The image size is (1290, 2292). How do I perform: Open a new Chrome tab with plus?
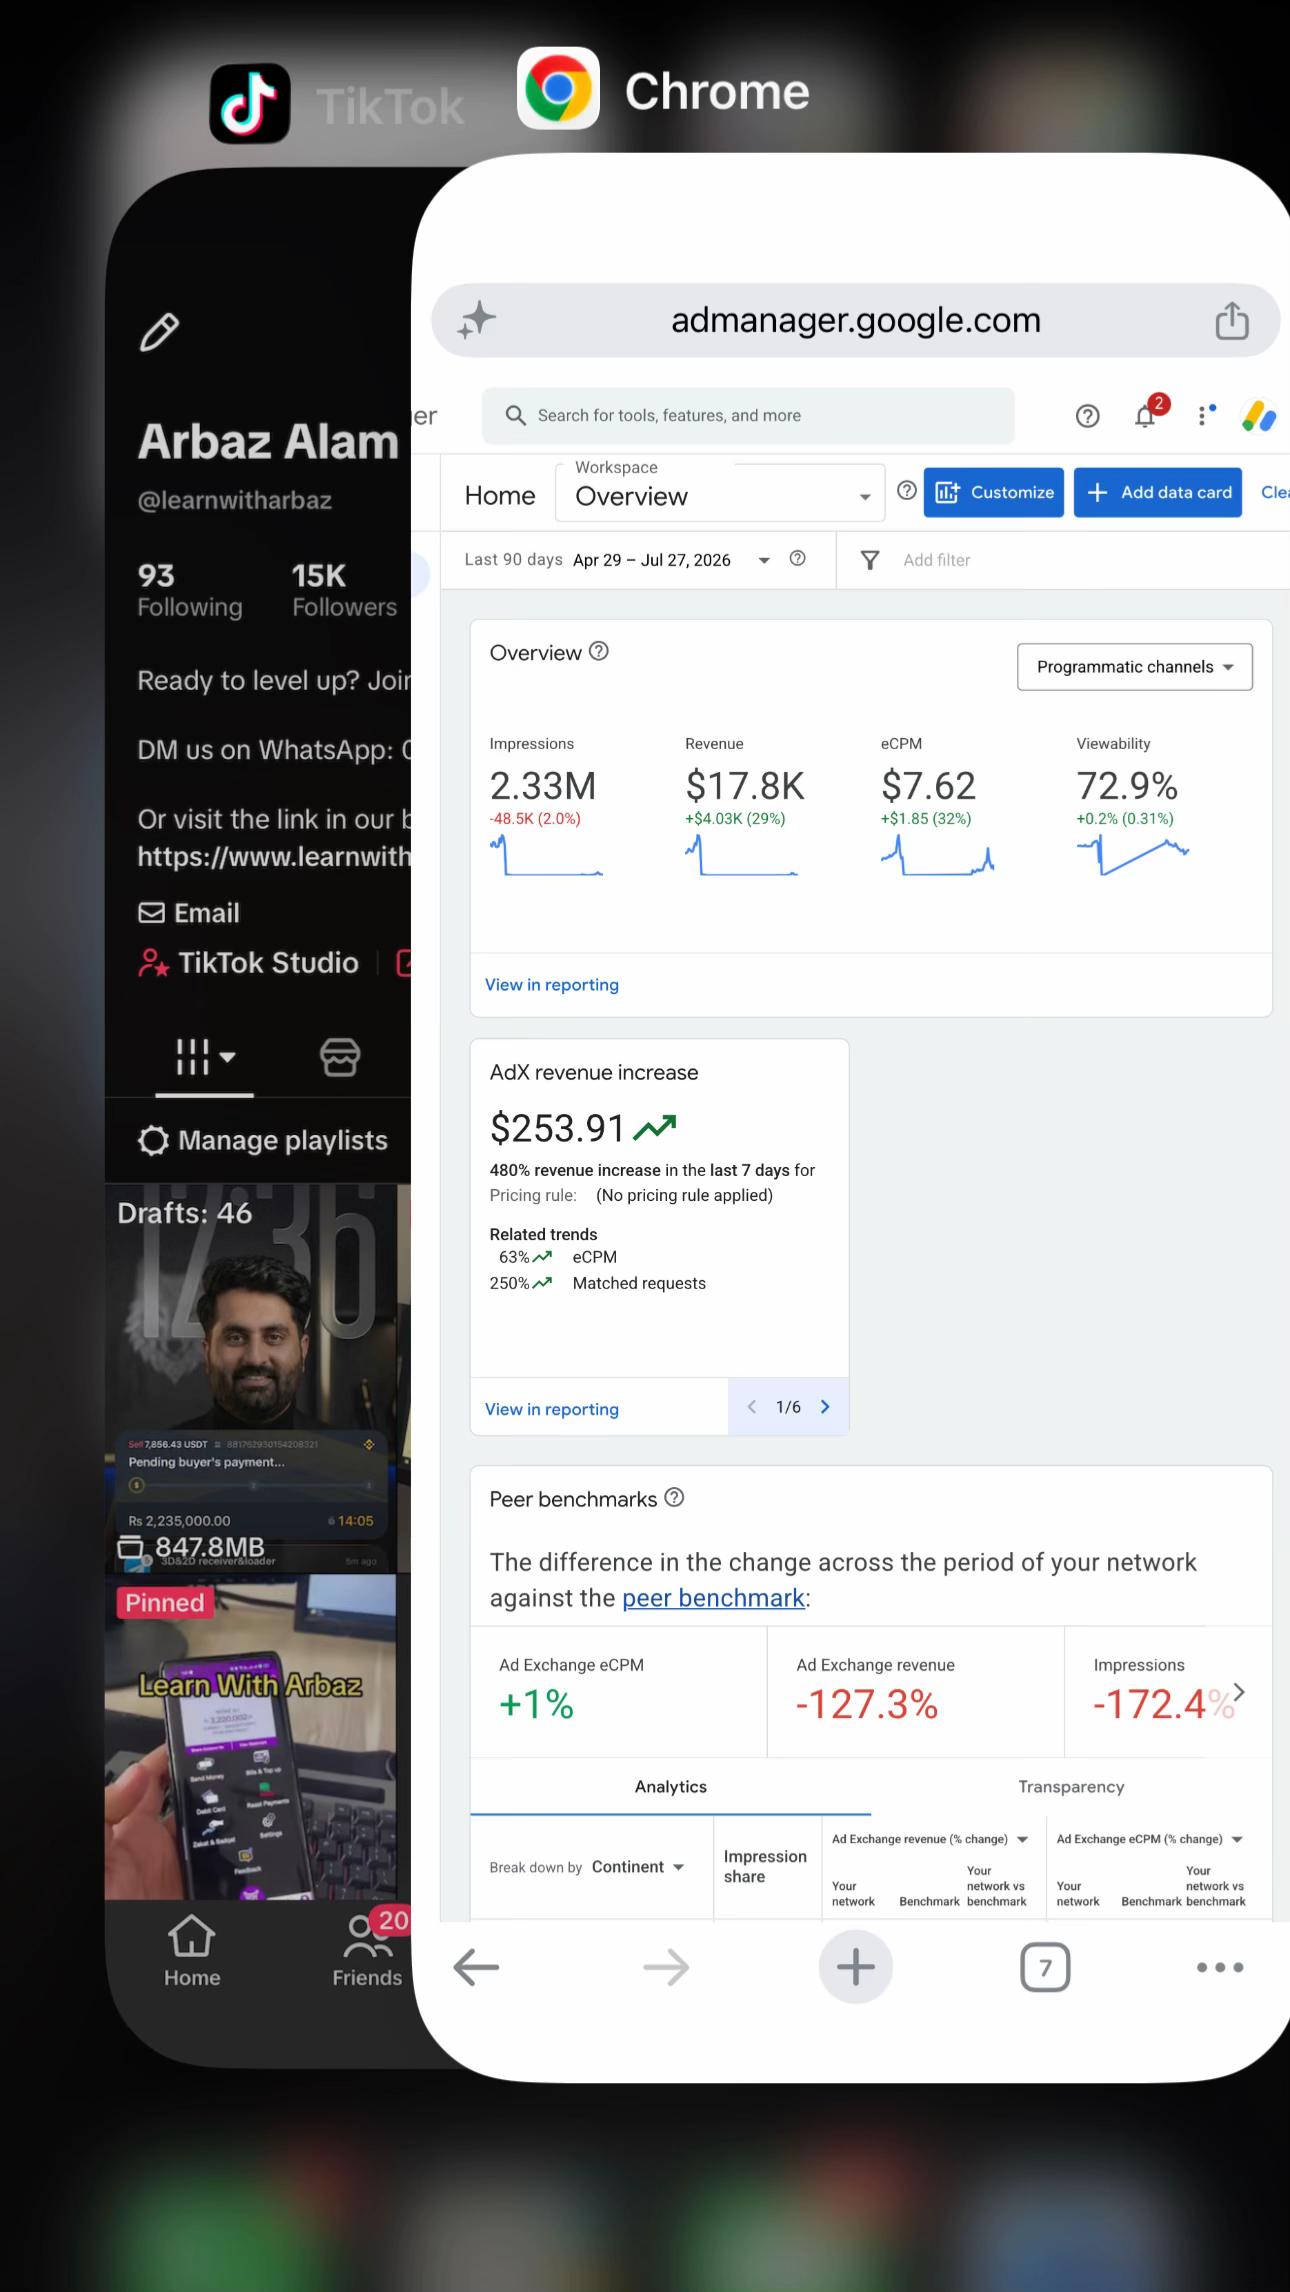point(855,1967)
